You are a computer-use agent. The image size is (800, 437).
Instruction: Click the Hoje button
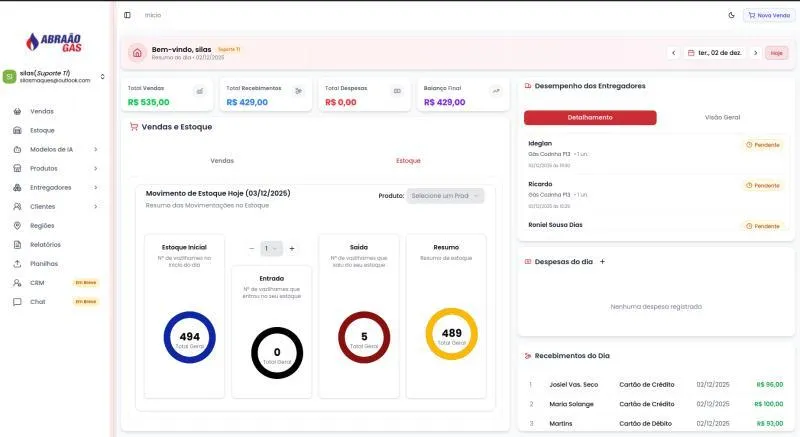[777, 53]
